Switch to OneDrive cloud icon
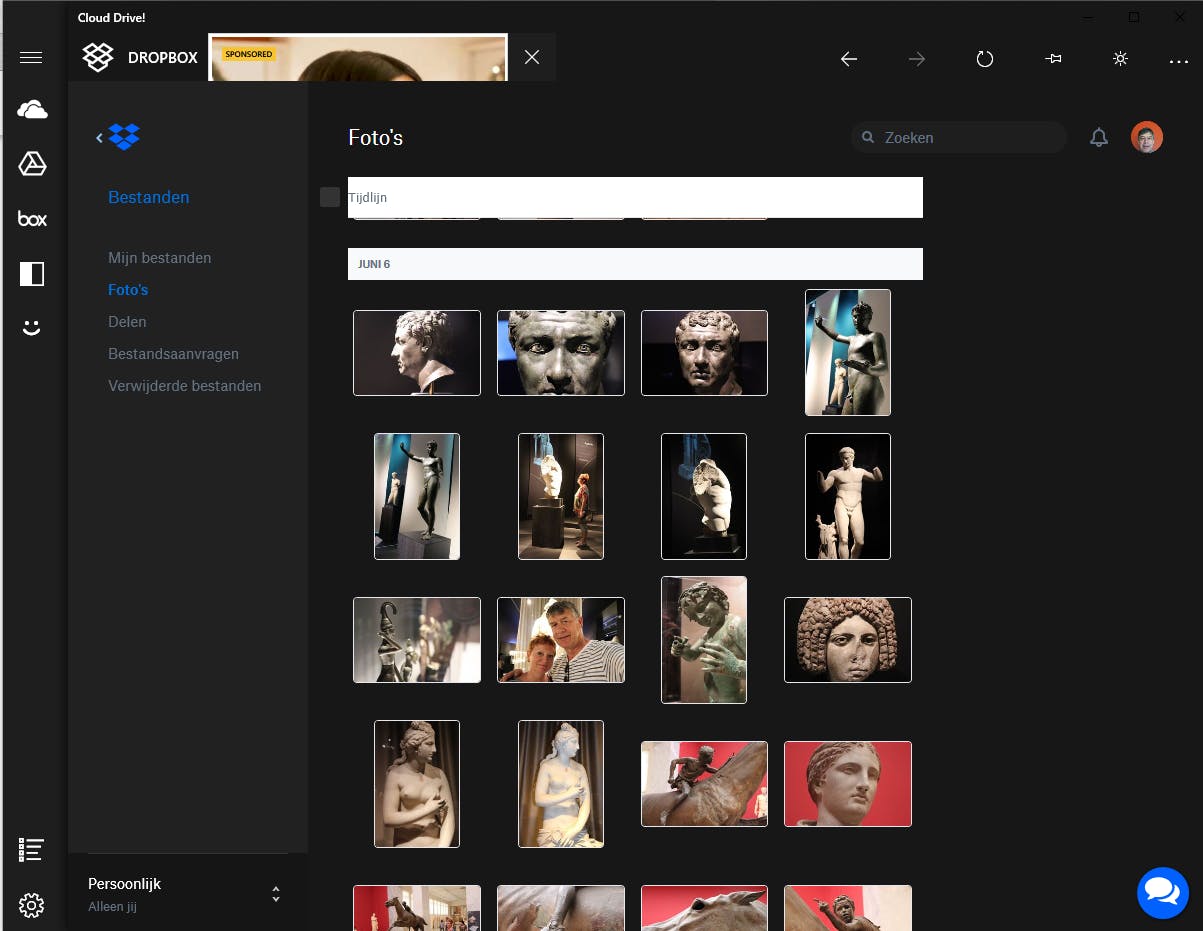The image size is (1203, 931). click(32, 110)
